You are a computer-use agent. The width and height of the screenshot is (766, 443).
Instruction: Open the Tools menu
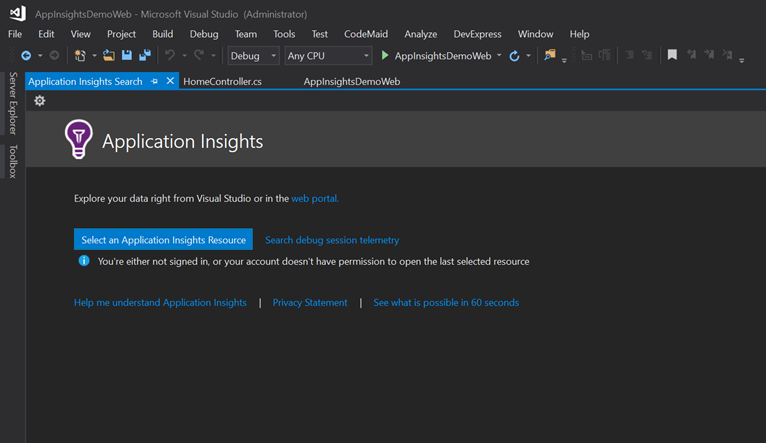click(284, 34)
